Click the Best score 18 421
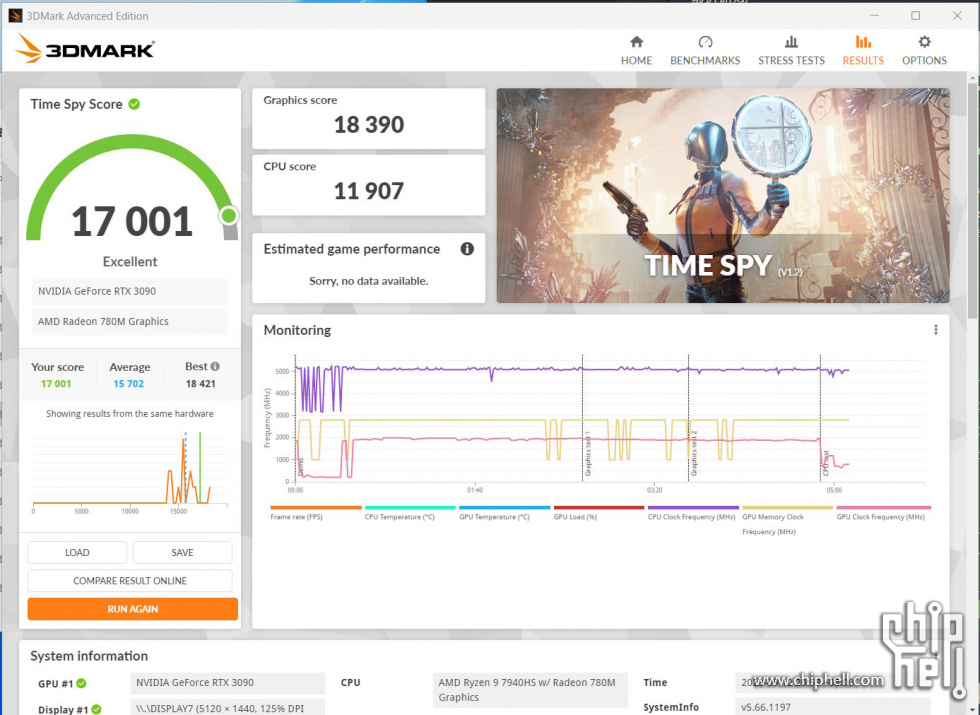 coord(200,384)
